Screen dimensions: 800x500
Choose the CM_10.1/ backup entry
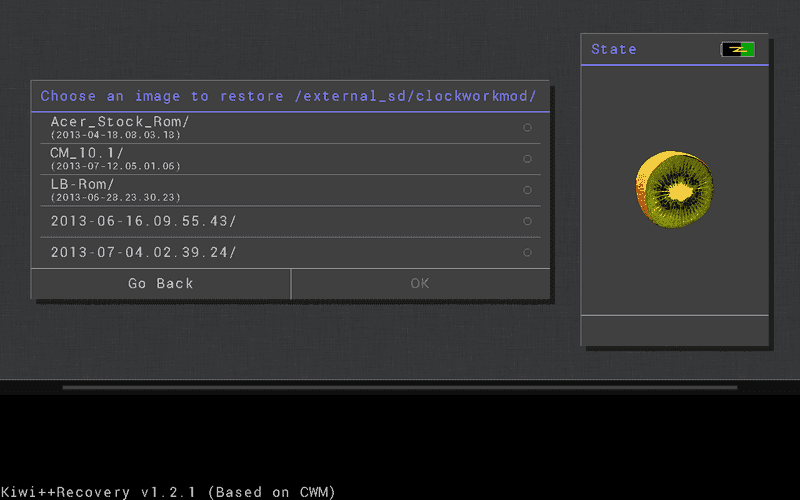tap(290, 159)
